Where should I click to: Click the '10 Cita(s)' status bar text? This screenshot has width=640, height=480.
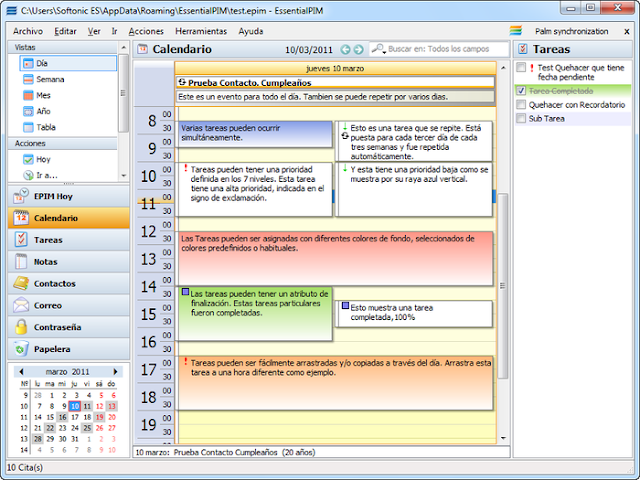(24, 468)
